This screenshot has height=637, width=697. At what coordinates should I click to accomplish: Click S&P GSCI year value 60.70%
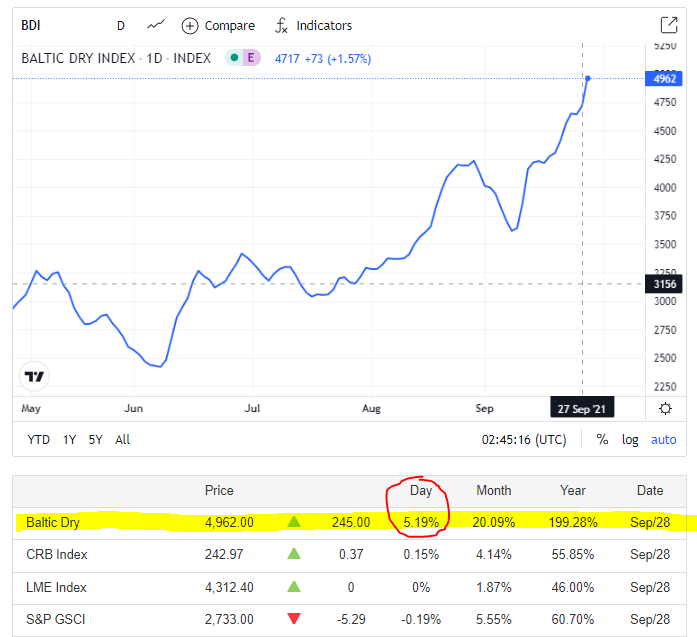pyautogui.click(x=573, y=619)
